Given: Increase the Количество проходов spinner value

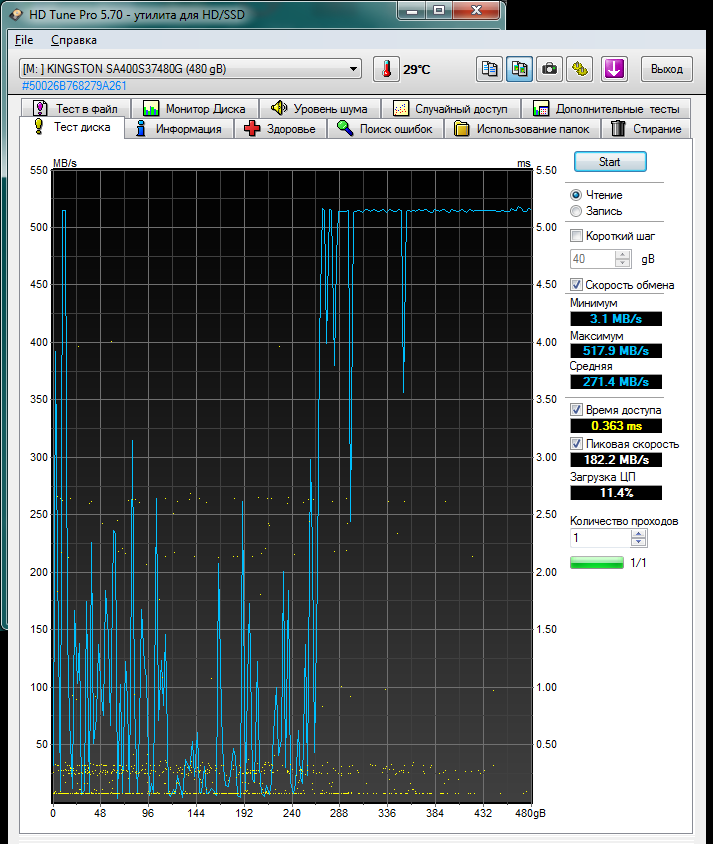Looking at the screenshot, I should click(x=639, y=533).
